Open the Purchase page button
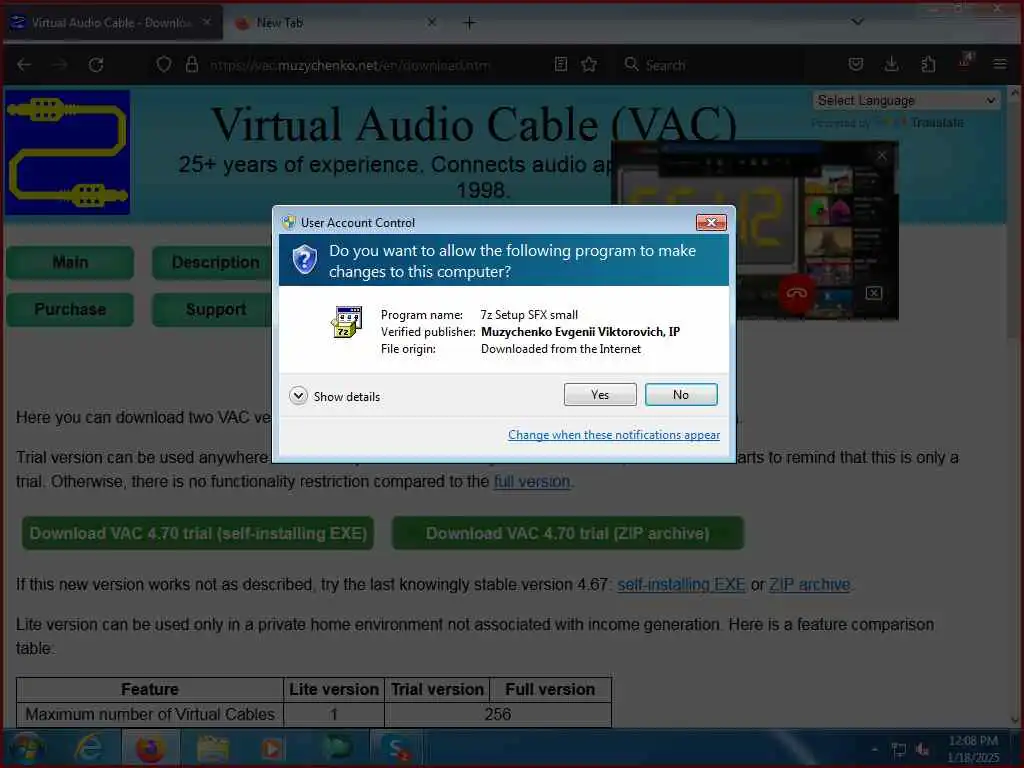This screenshot has height=768, width=1024. pyautogui.click(x=70, y=310)
